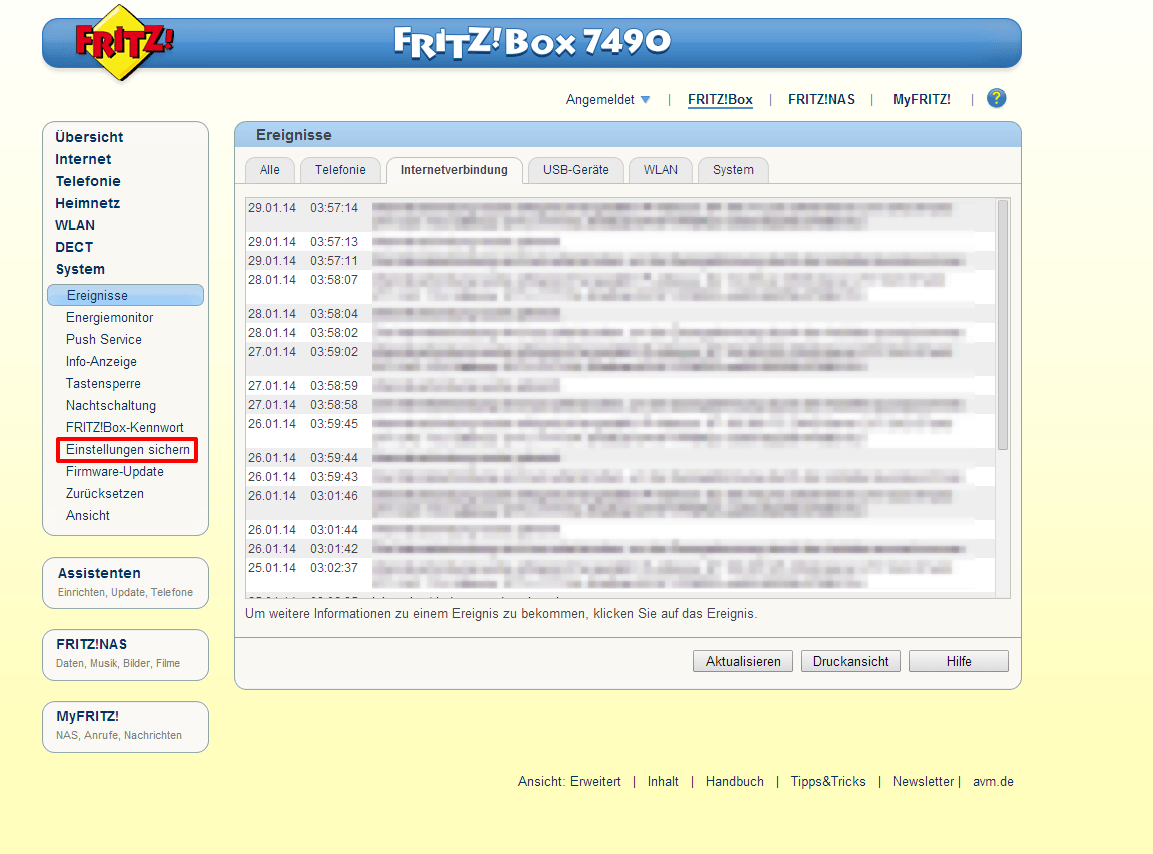Click the FRITZ! logo icon
The image size is (1153, 854).
[124, 43]
